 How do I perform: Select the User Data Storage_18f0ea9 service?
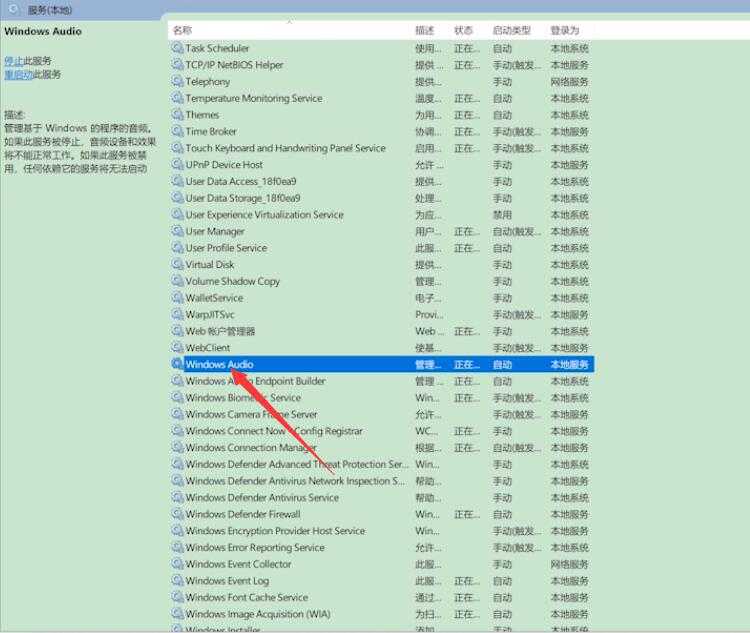pos(383,198)
